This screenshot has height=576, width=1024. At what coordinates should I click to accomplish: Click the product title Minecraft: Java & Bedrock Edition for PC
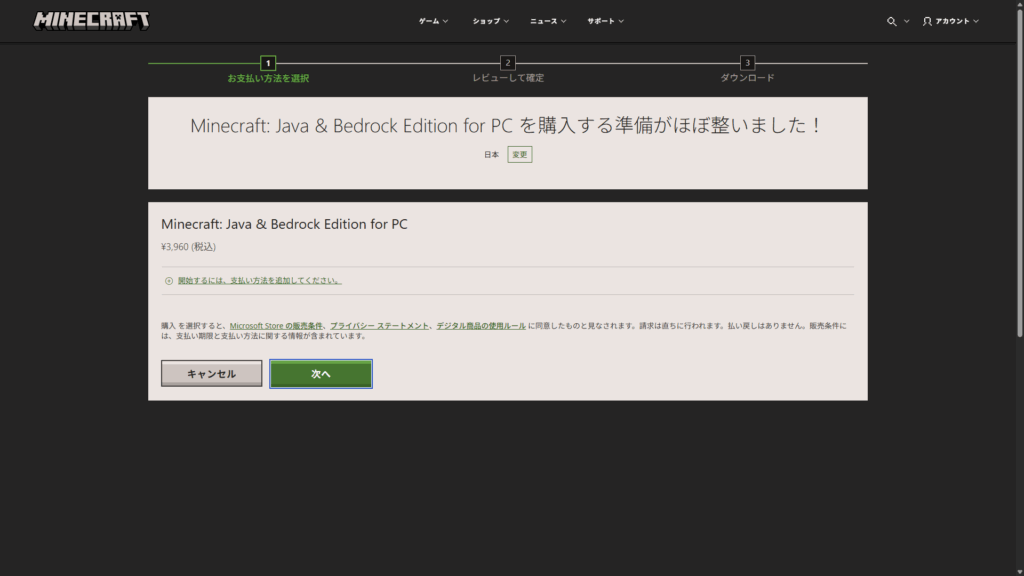coord(284,224)
